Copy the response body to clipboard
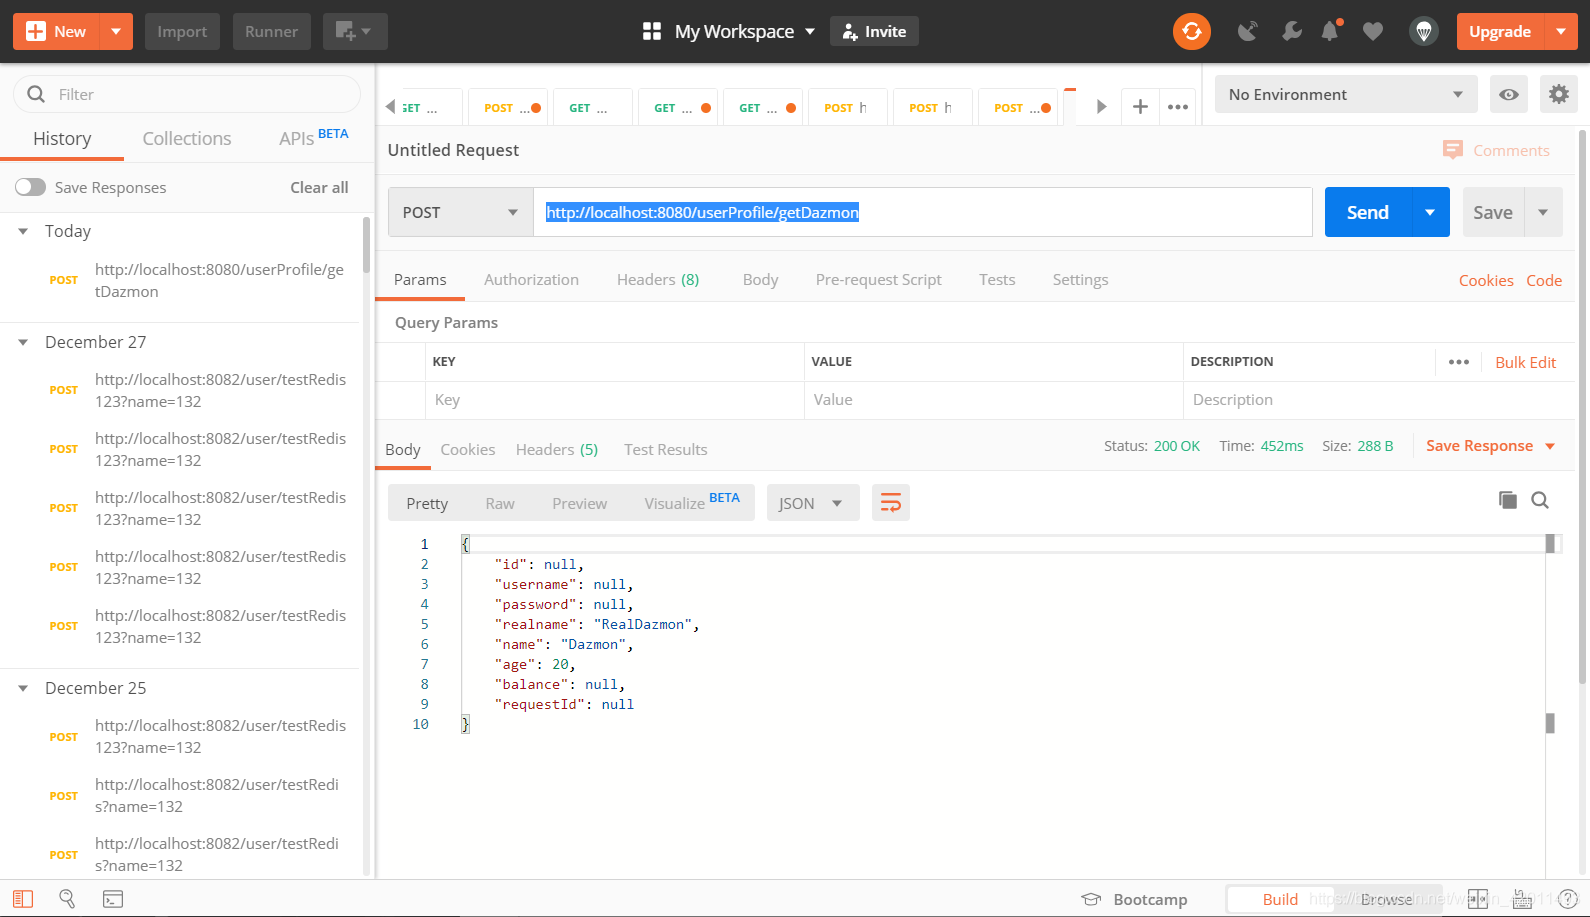The width and height of the screenshot is (1590, 917). tap(1508, 500)
